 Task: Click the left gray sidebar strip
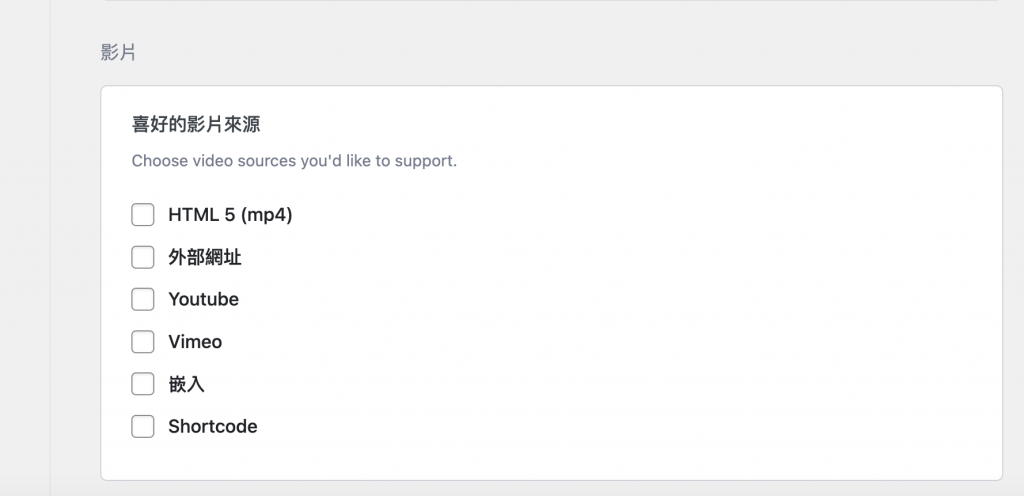25,250
